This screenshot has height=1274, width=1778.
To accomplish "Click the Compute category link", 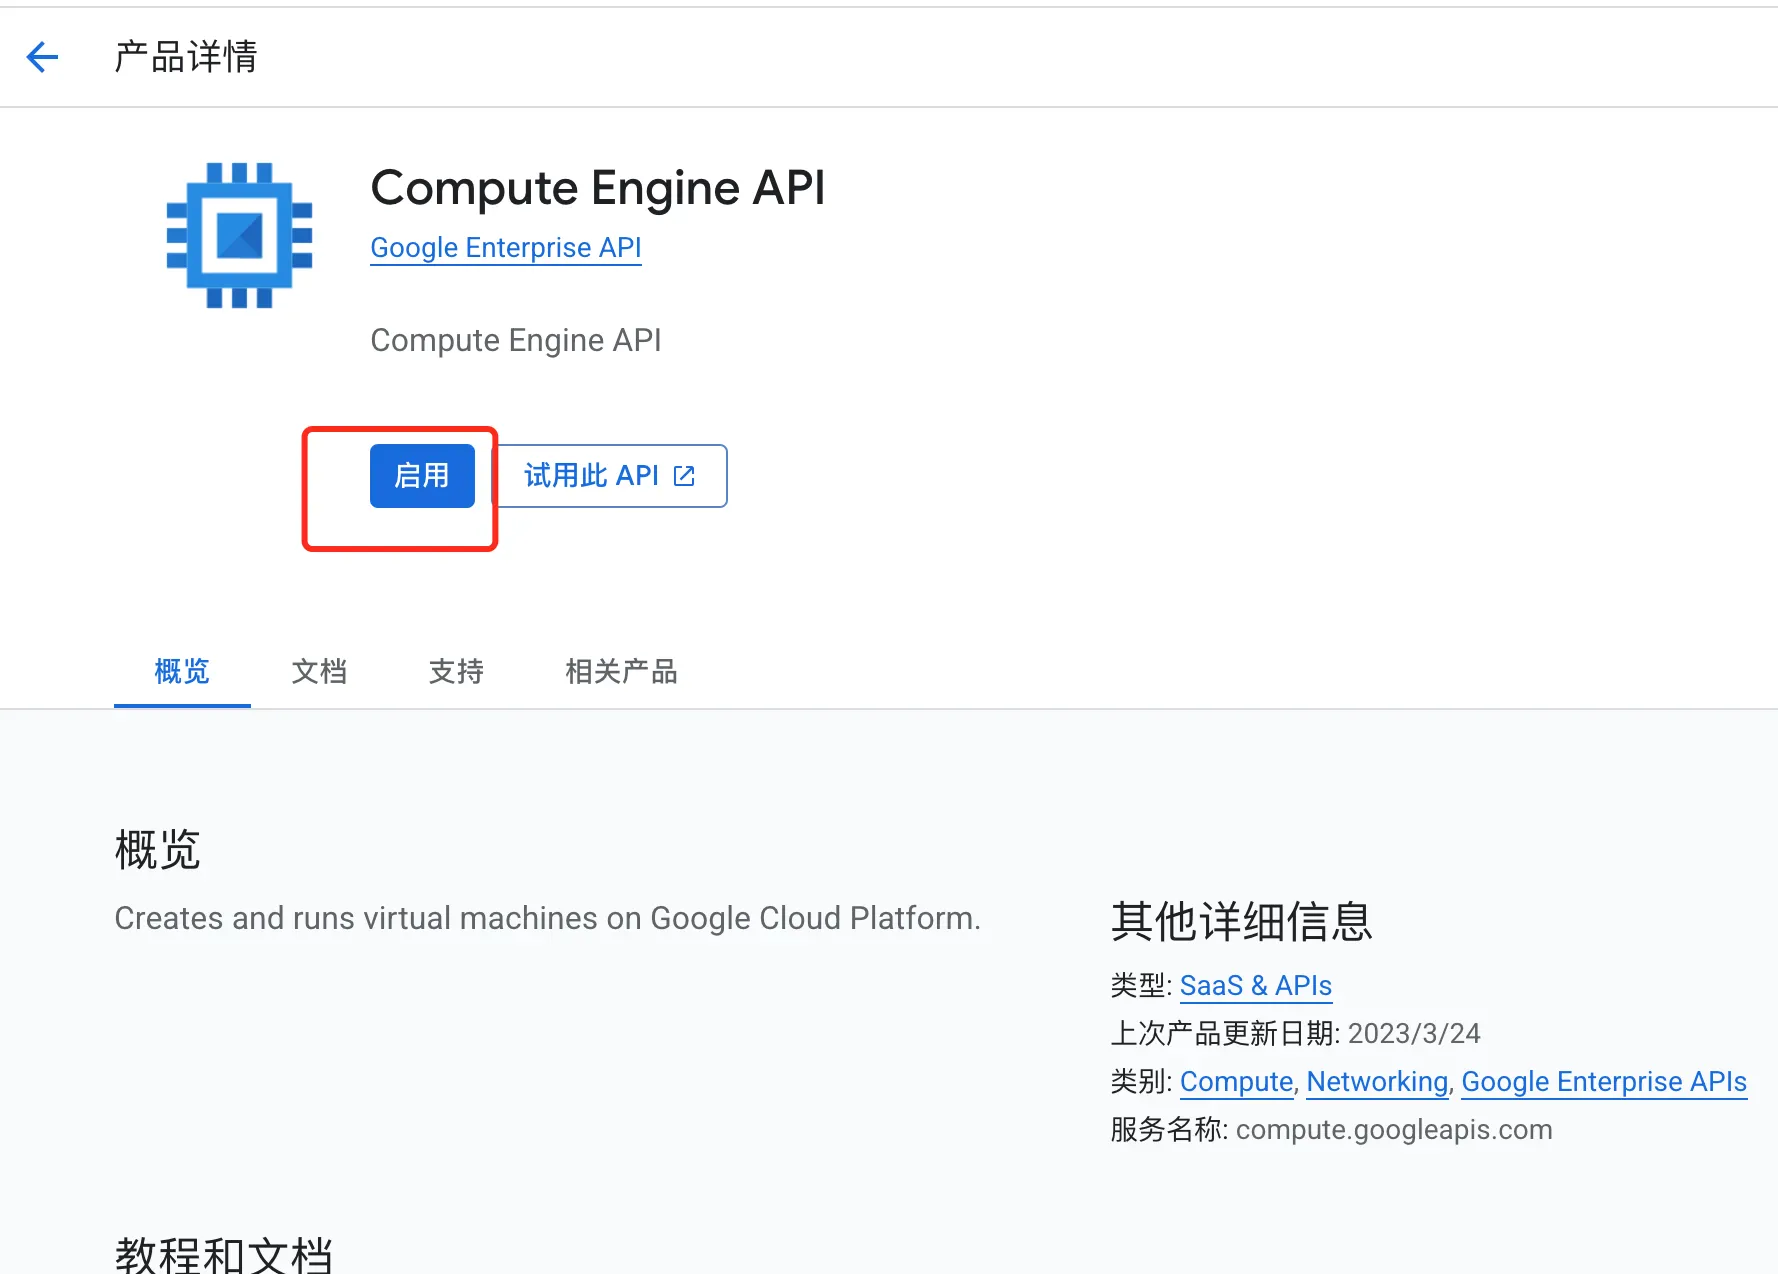I will tap(1236, 1082).
